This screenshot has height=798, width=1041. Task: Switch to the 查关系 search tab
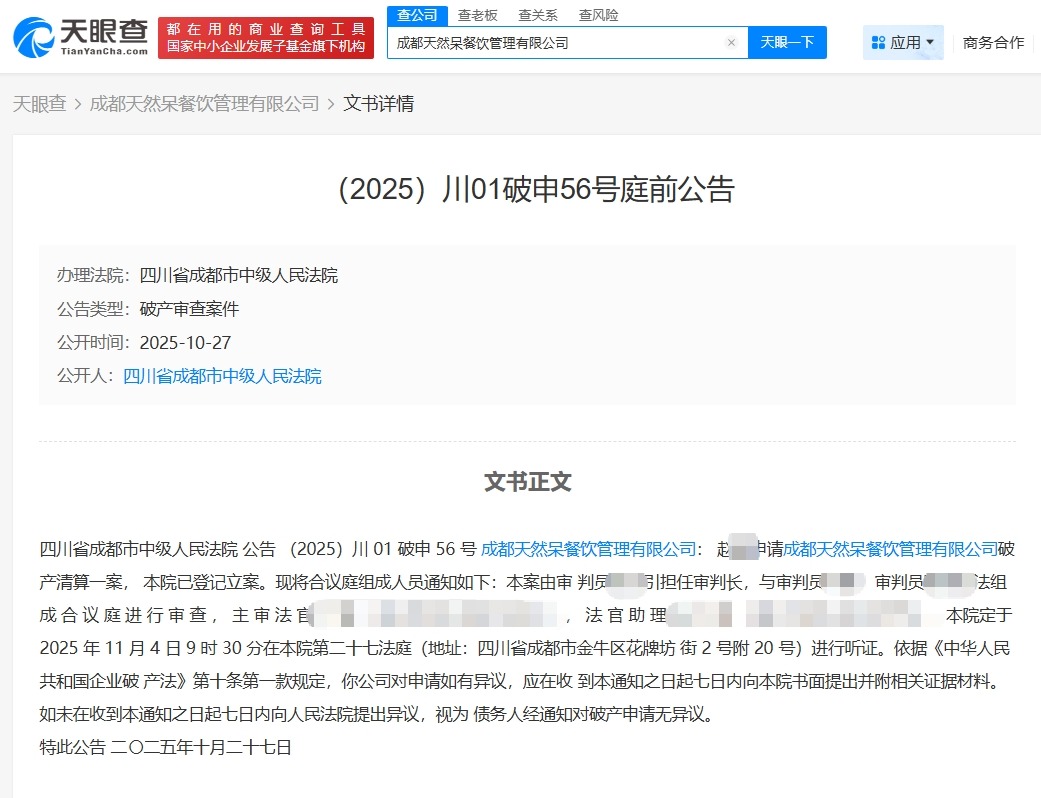(537, 15)
